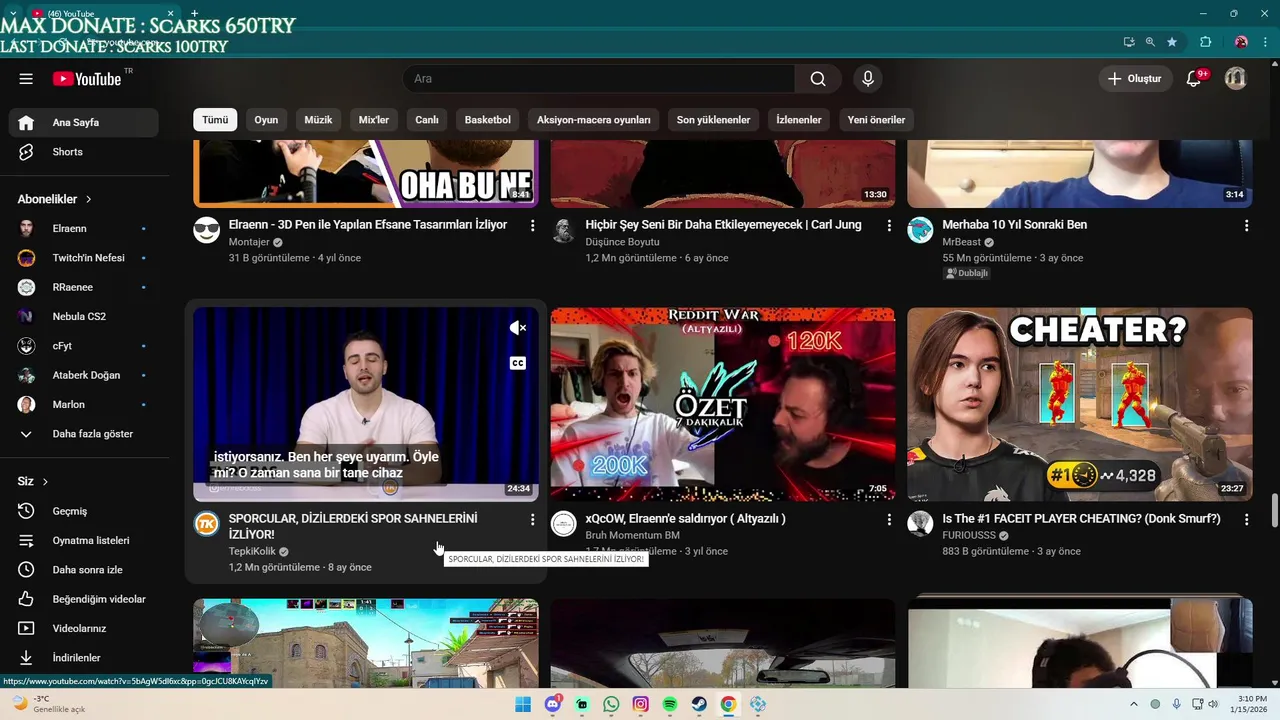Open more options for Carl Jung video
This screenshot has width=1280, height=720.
[889, 226]
